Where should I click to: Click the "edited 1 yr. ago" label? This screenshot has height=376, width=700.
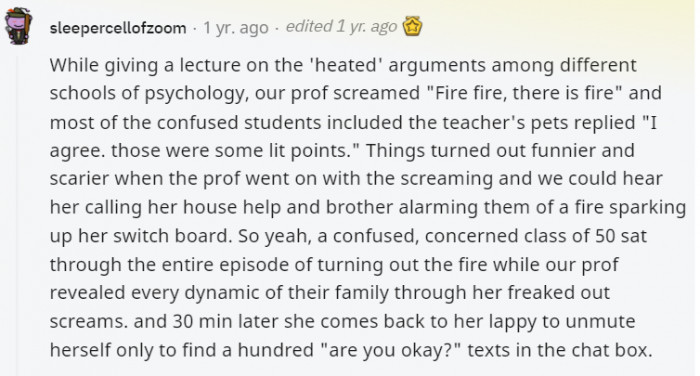[x=342, y=26]
